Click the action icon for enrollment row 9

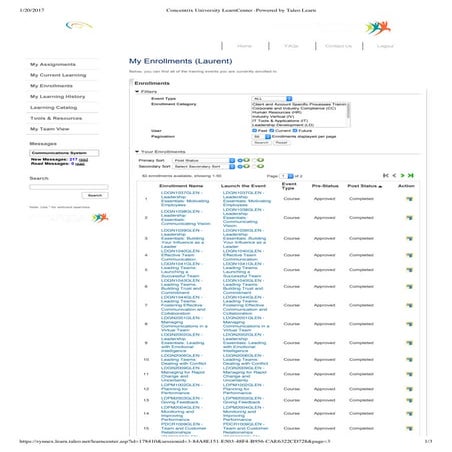point(409,343)
